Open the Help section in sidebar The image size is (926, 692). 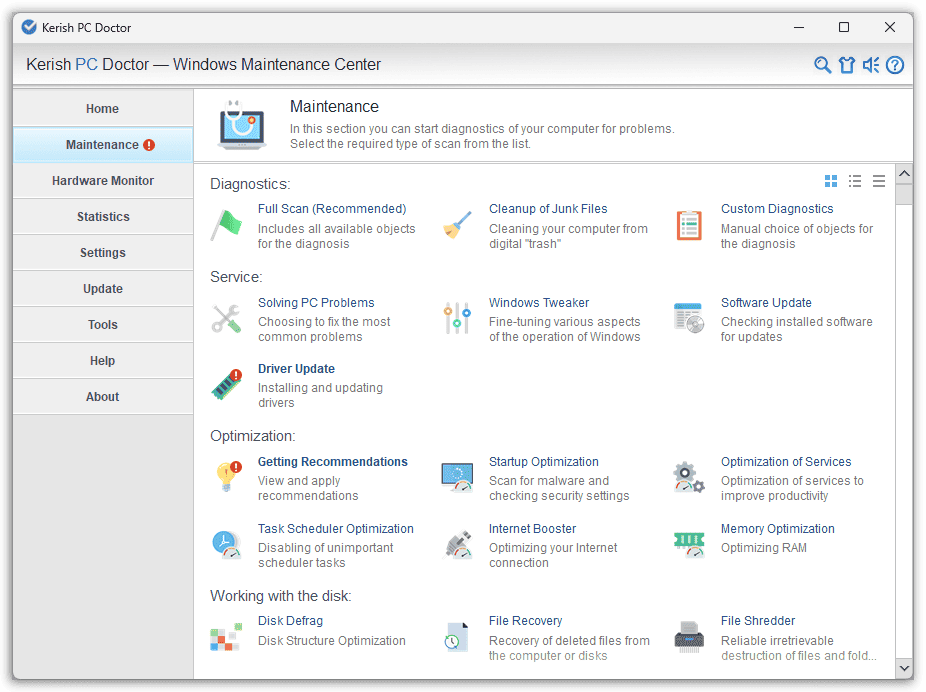[103, 361]
